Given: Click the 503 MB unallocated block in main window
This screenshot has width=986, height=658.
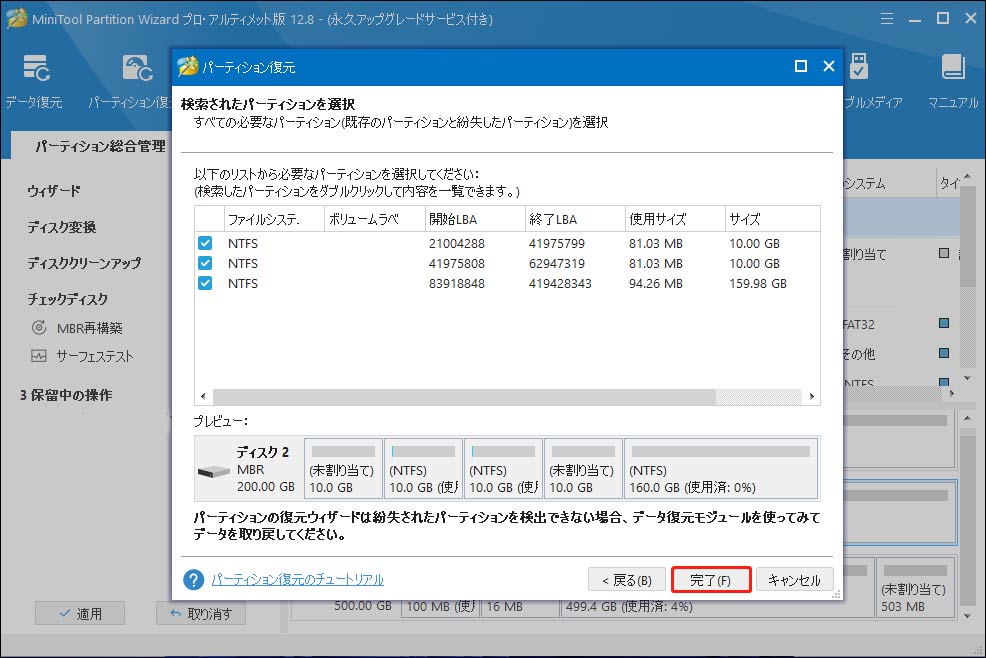Looking at the screenshot, I should pos(916,589).
